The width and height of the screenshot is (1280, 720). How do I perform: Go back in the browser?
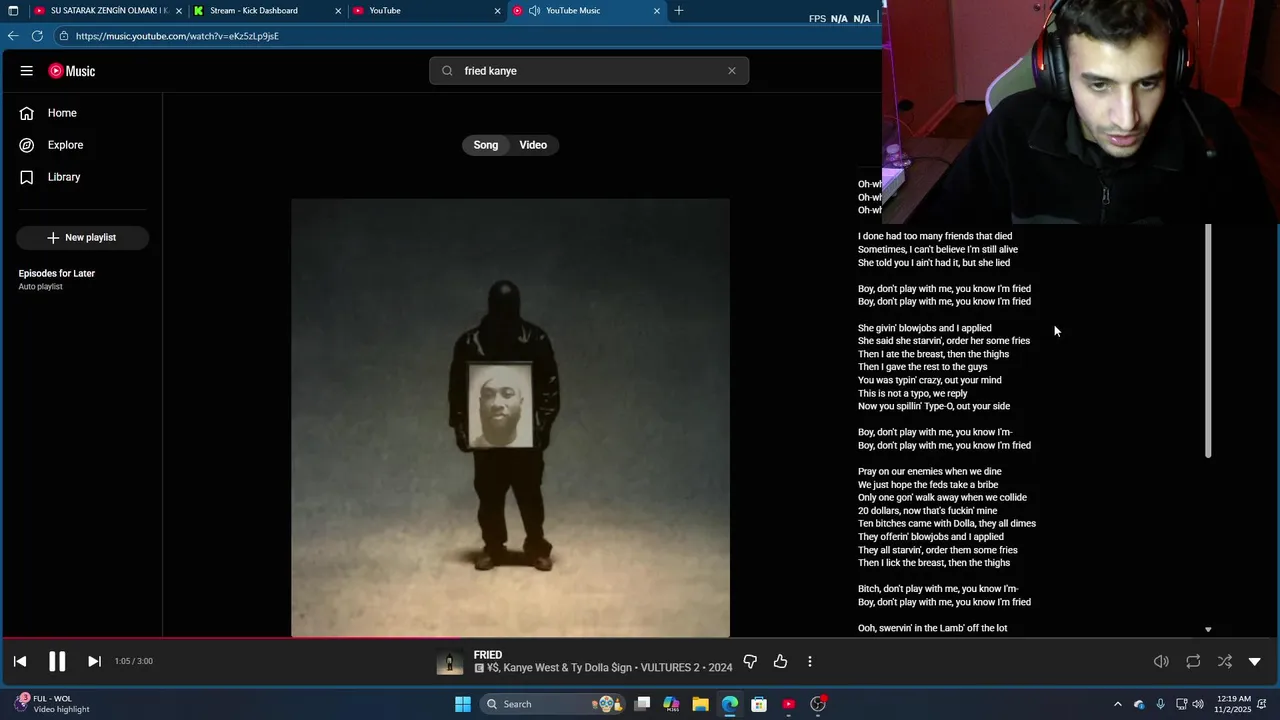tap(13, 36)
